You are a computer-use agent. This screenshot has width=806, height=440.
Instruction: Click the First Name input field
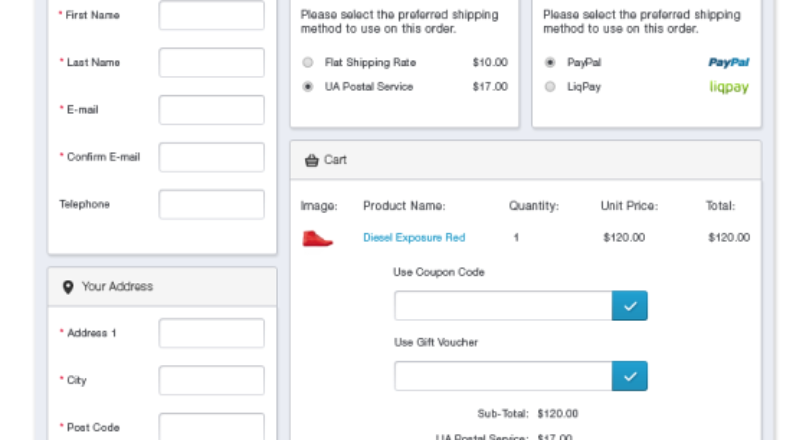click(x=211, y=15)
